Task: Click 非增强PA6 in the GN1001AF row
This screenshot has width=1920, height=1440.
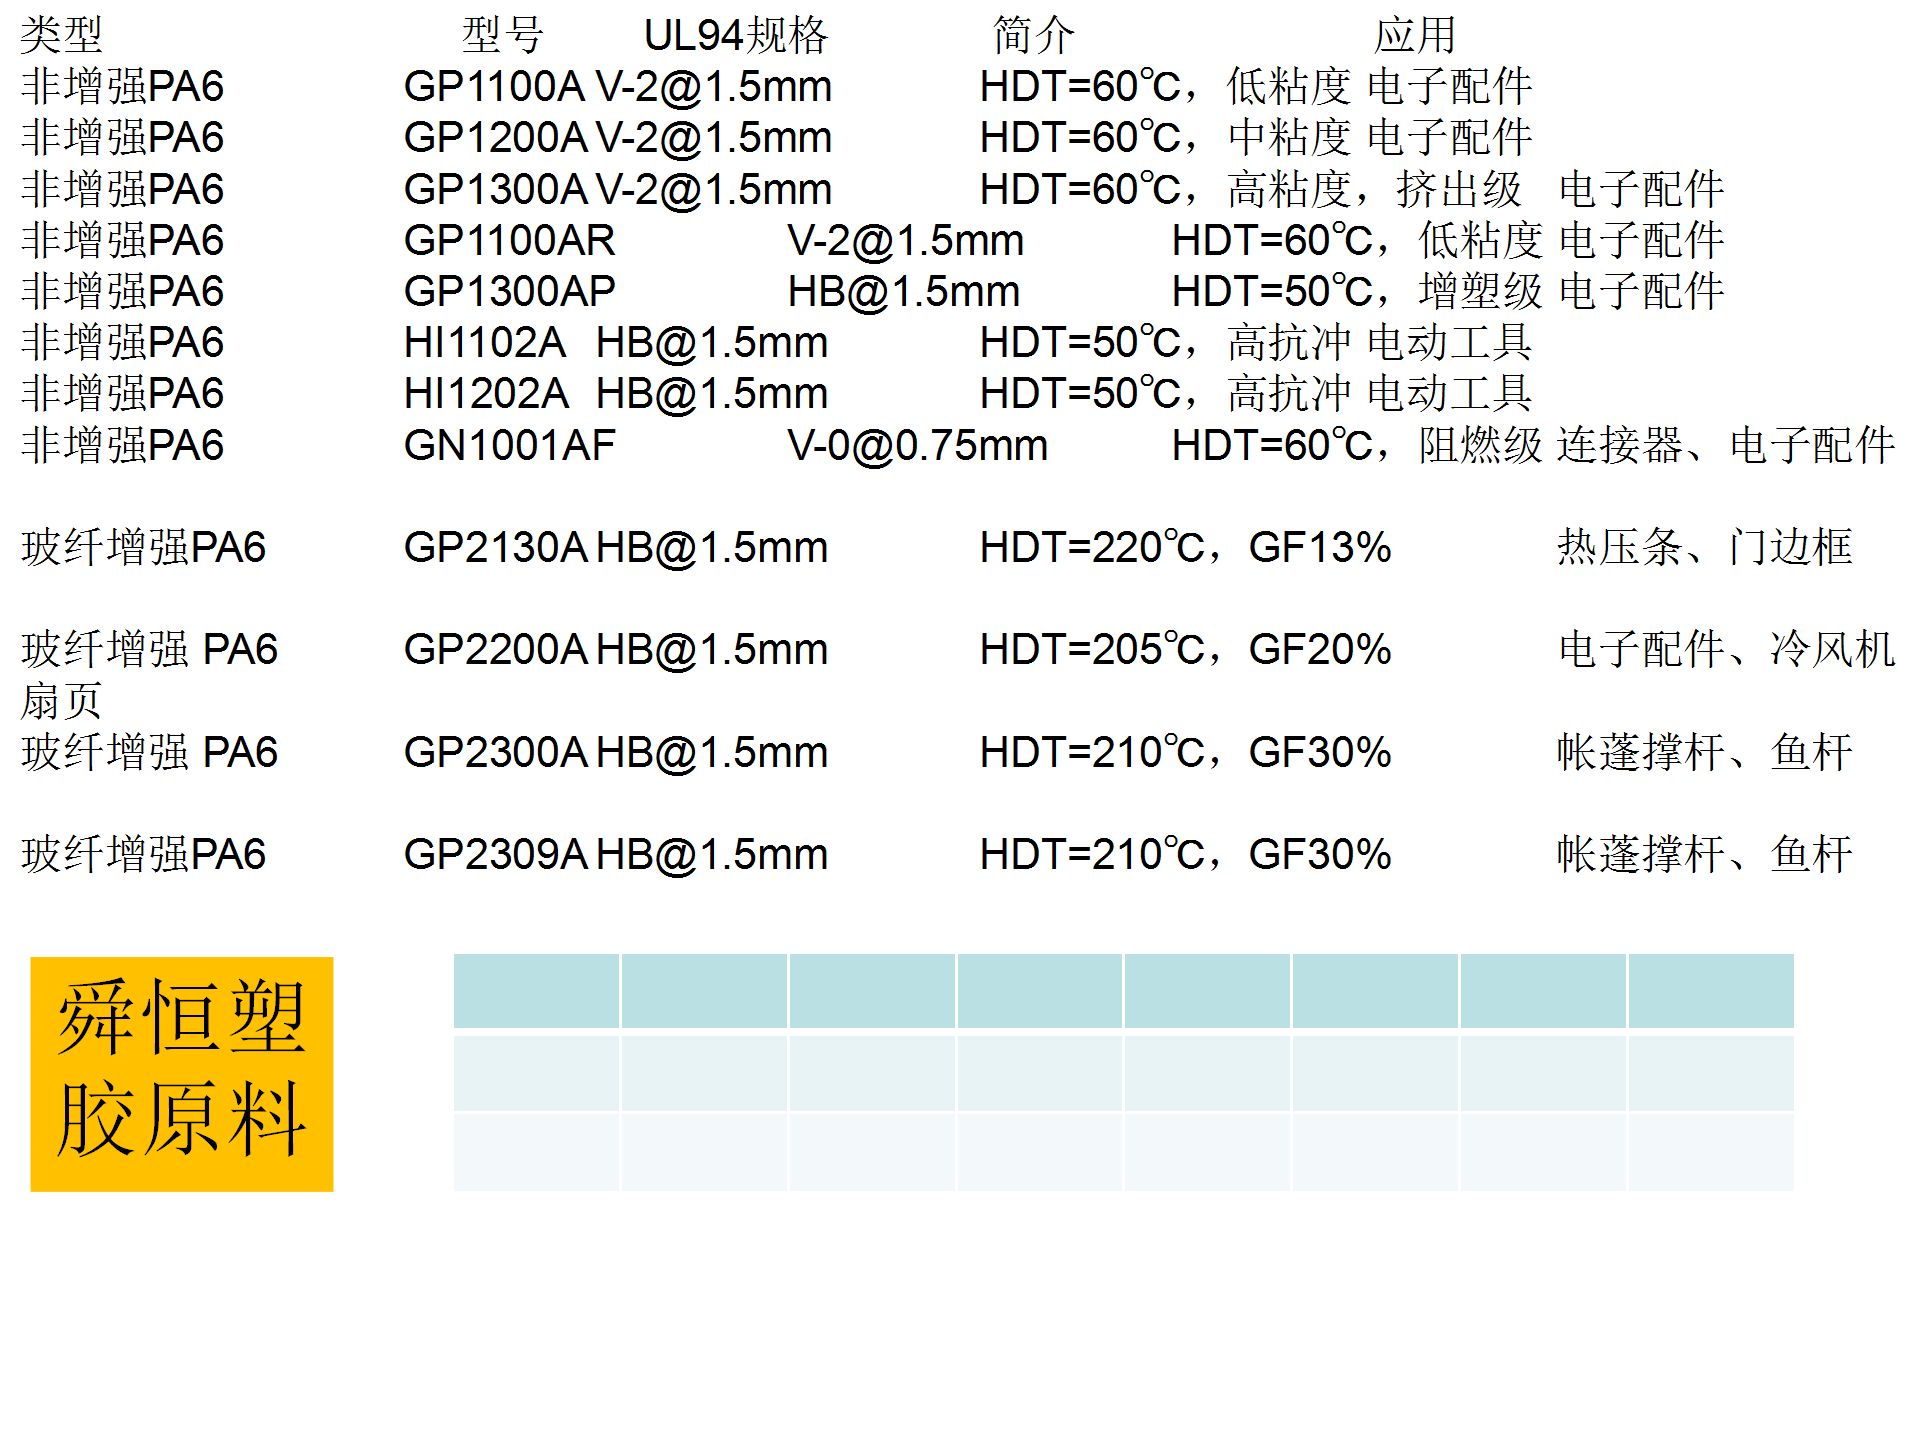Action: tap(122, 446)
